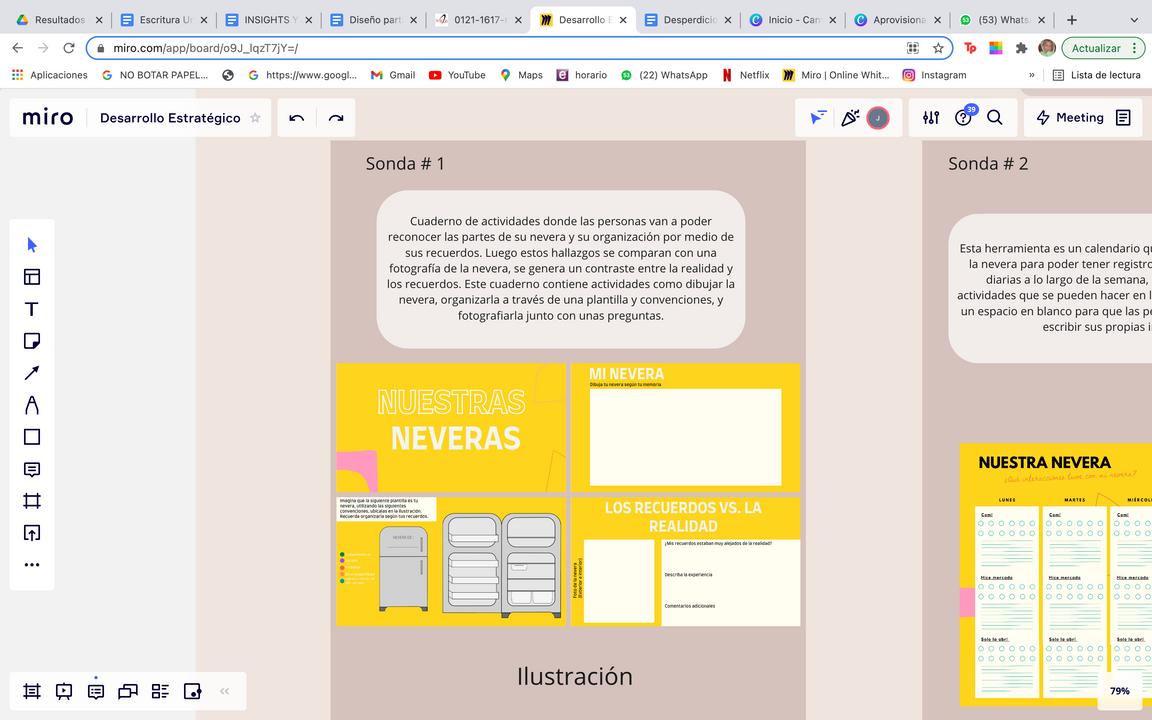Open Aplicaciones in bookmarks bar
The height and width of the screenshot is (720, 1152).
click(49, 75)
